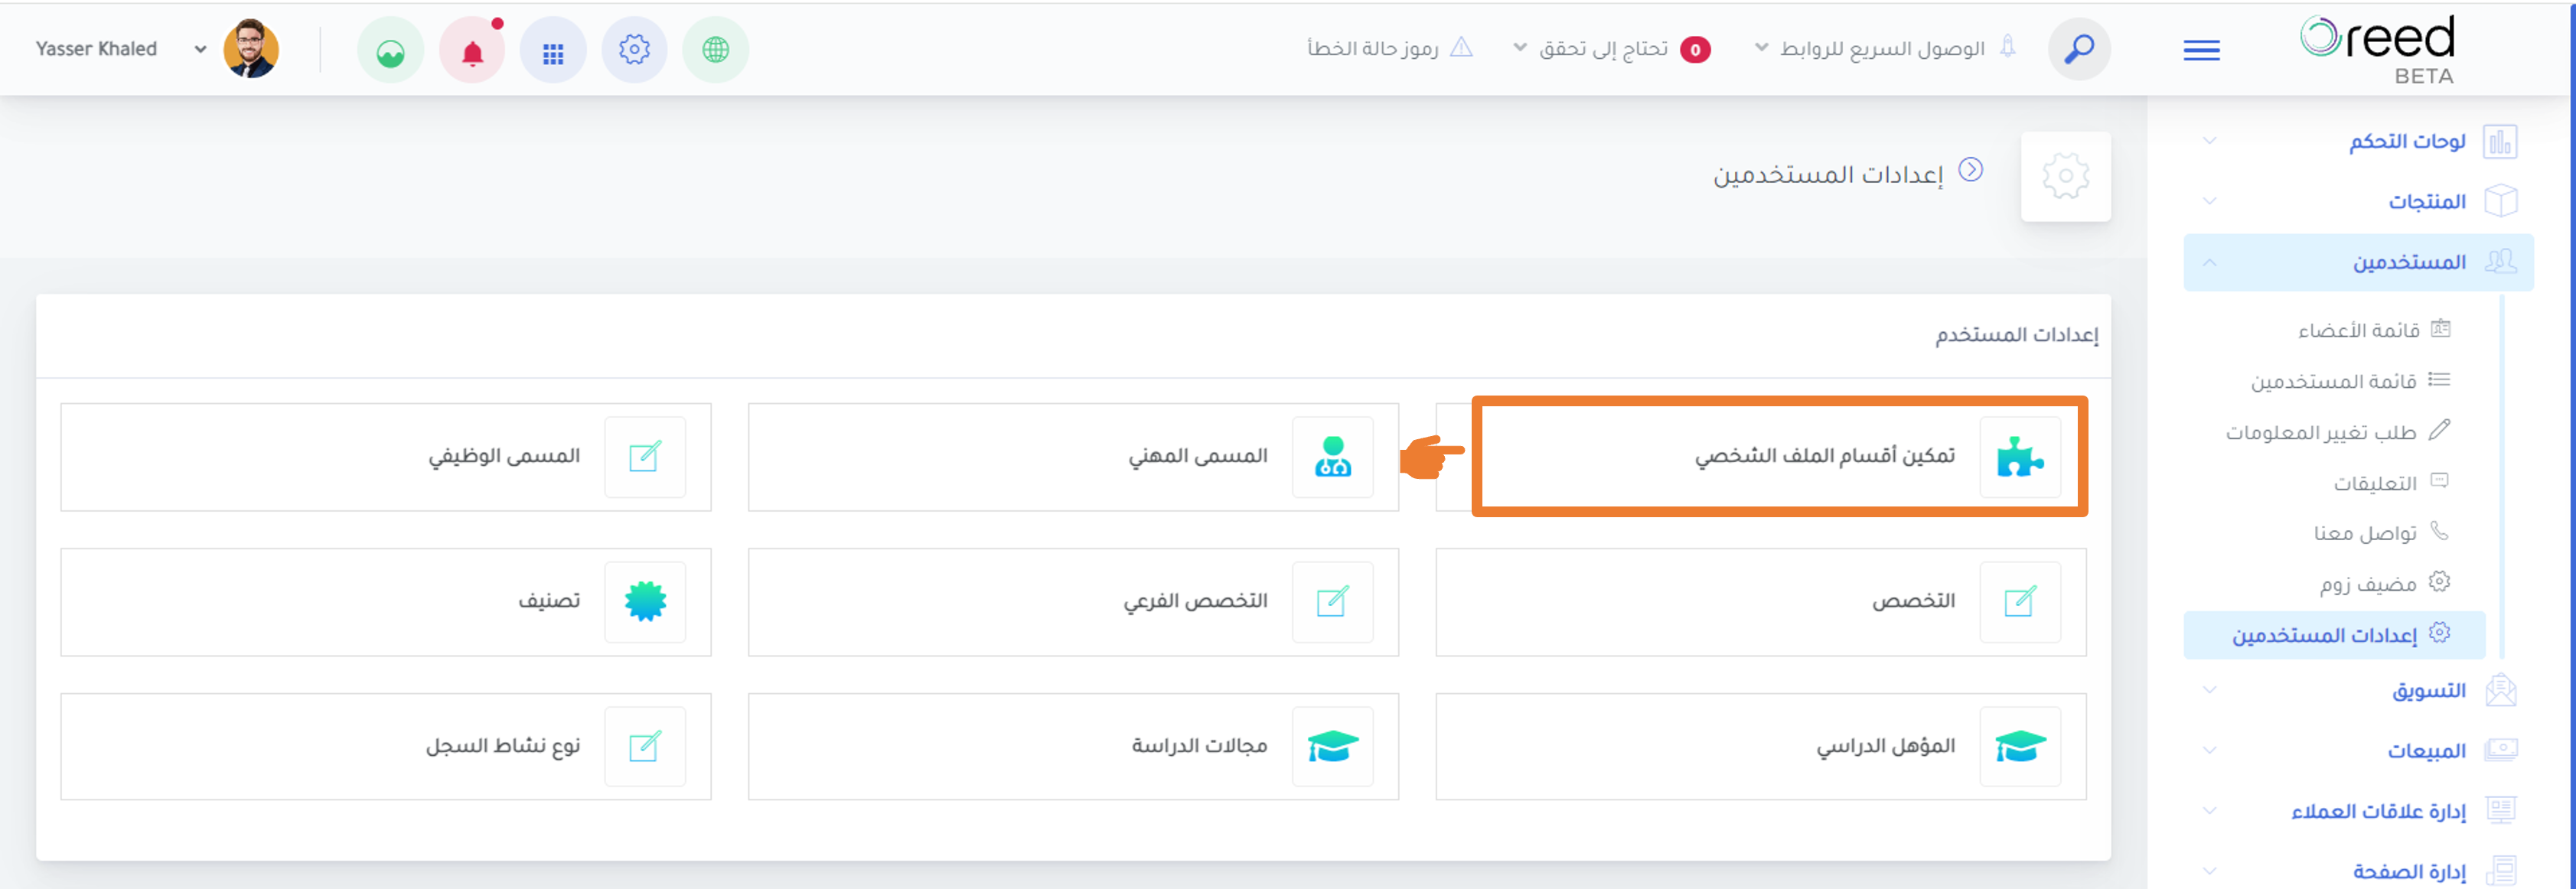
Task: Click the Yasser Khaled profile avatar
Action: pyautogui.click(x=251, y=49)
